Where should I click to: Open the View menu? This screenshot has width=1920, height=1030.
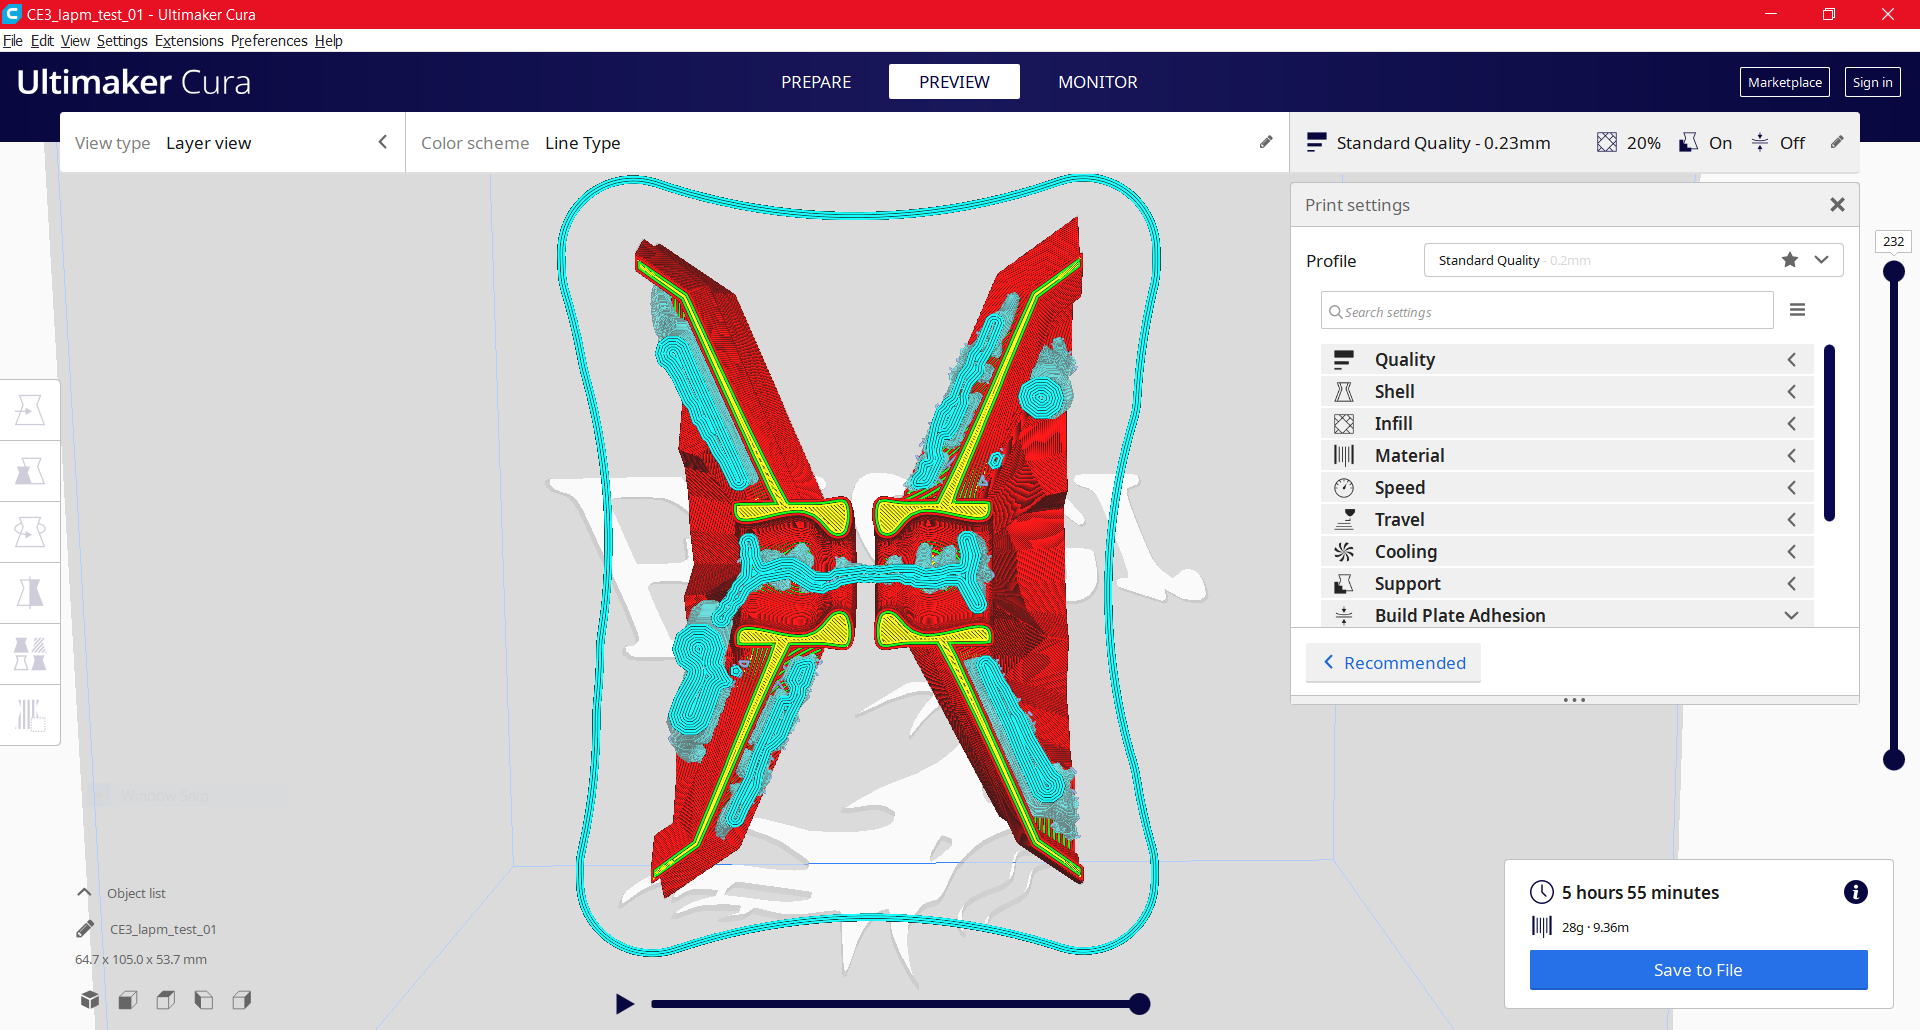click(75, 40)
